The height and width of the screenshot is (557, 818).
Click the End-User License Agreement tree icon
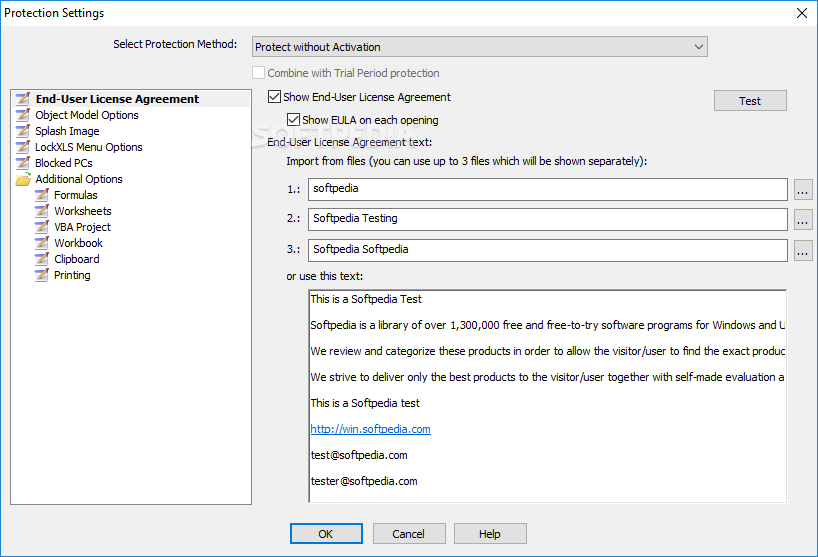23,99
